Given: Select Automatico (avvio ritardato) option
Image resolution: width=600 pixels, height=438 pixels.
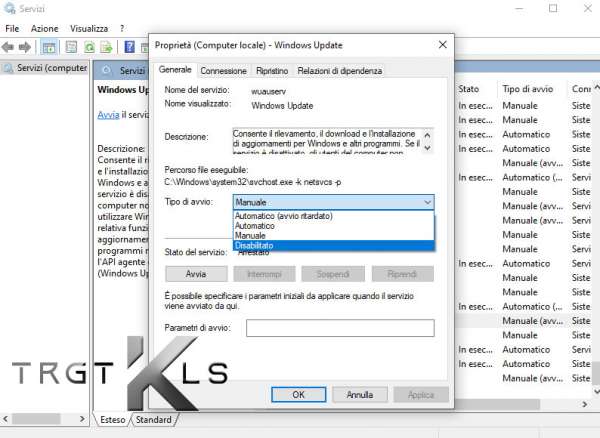Looking at the screenshot, I should click(283, 216).
